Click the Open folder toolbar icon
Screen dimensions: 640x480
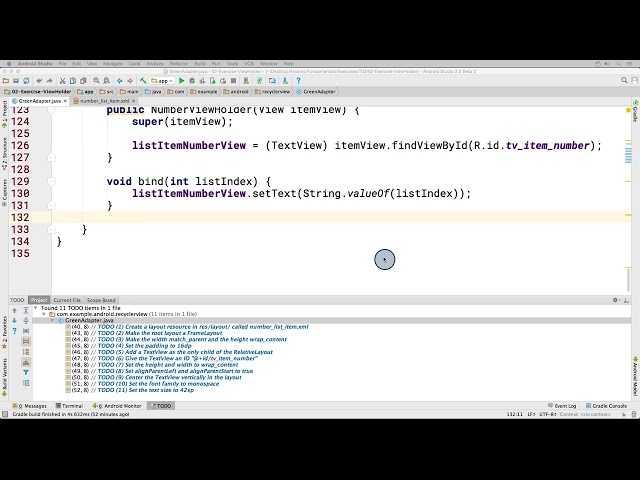6,81
